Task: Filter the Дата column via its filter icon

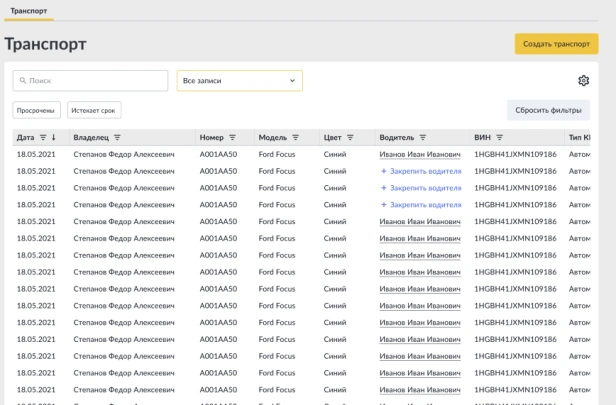Action: pos(43,137)
